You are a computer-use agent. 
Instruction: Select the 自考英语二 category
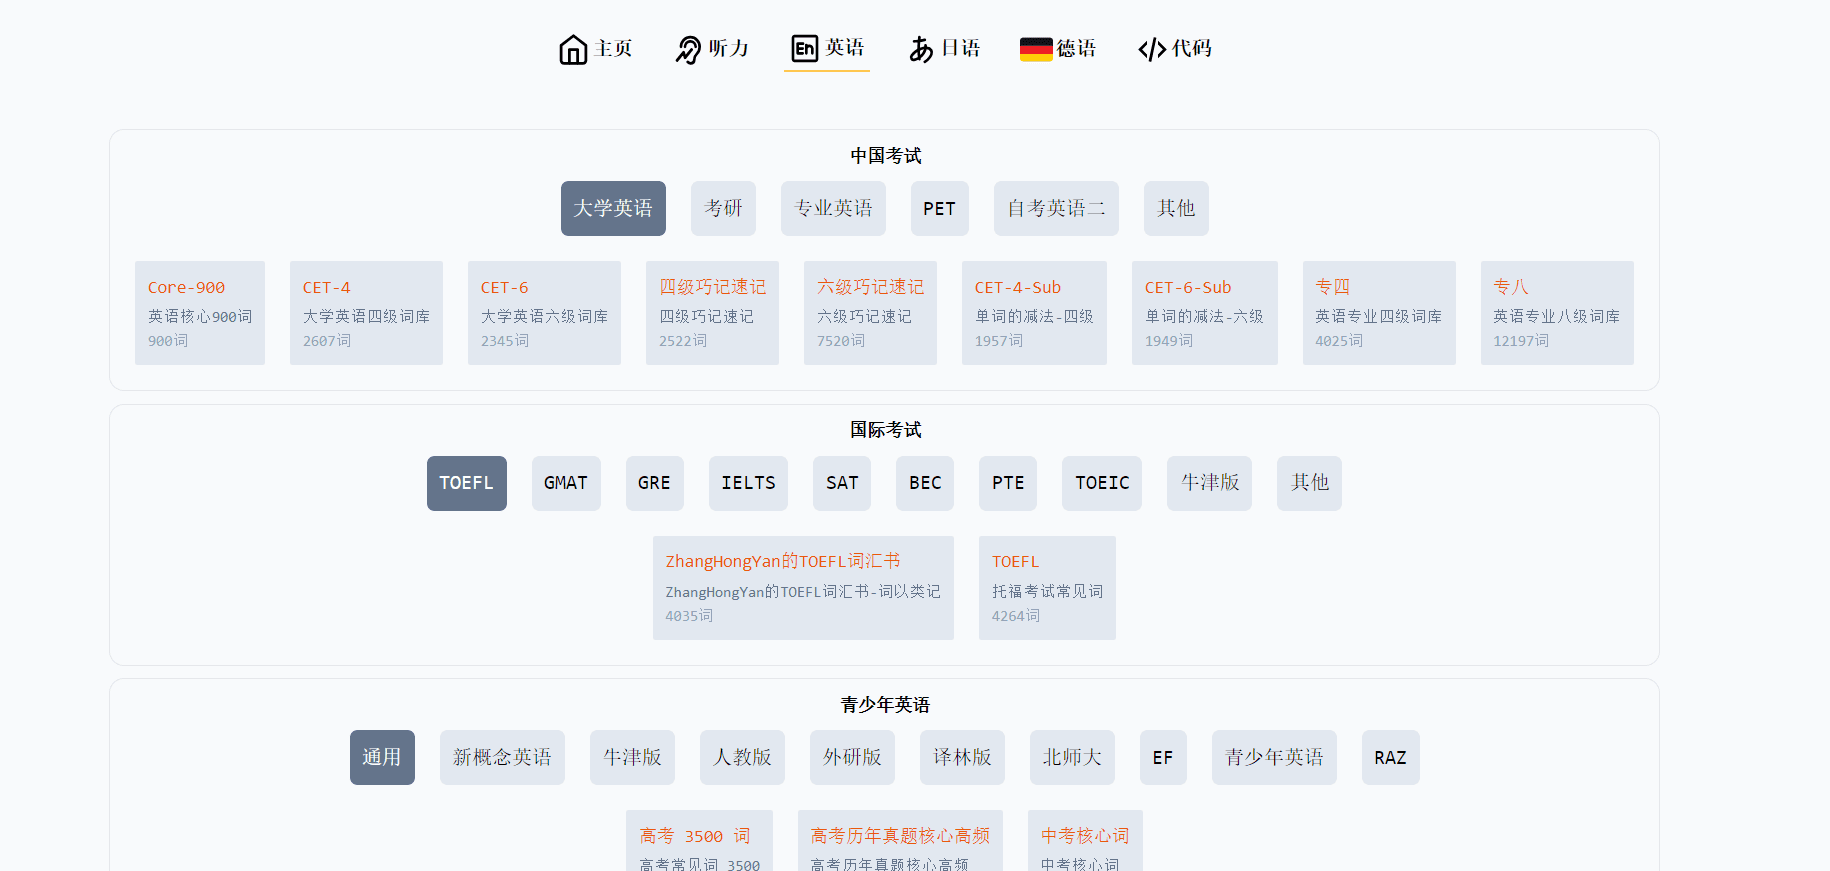(x=1056, y=208)
